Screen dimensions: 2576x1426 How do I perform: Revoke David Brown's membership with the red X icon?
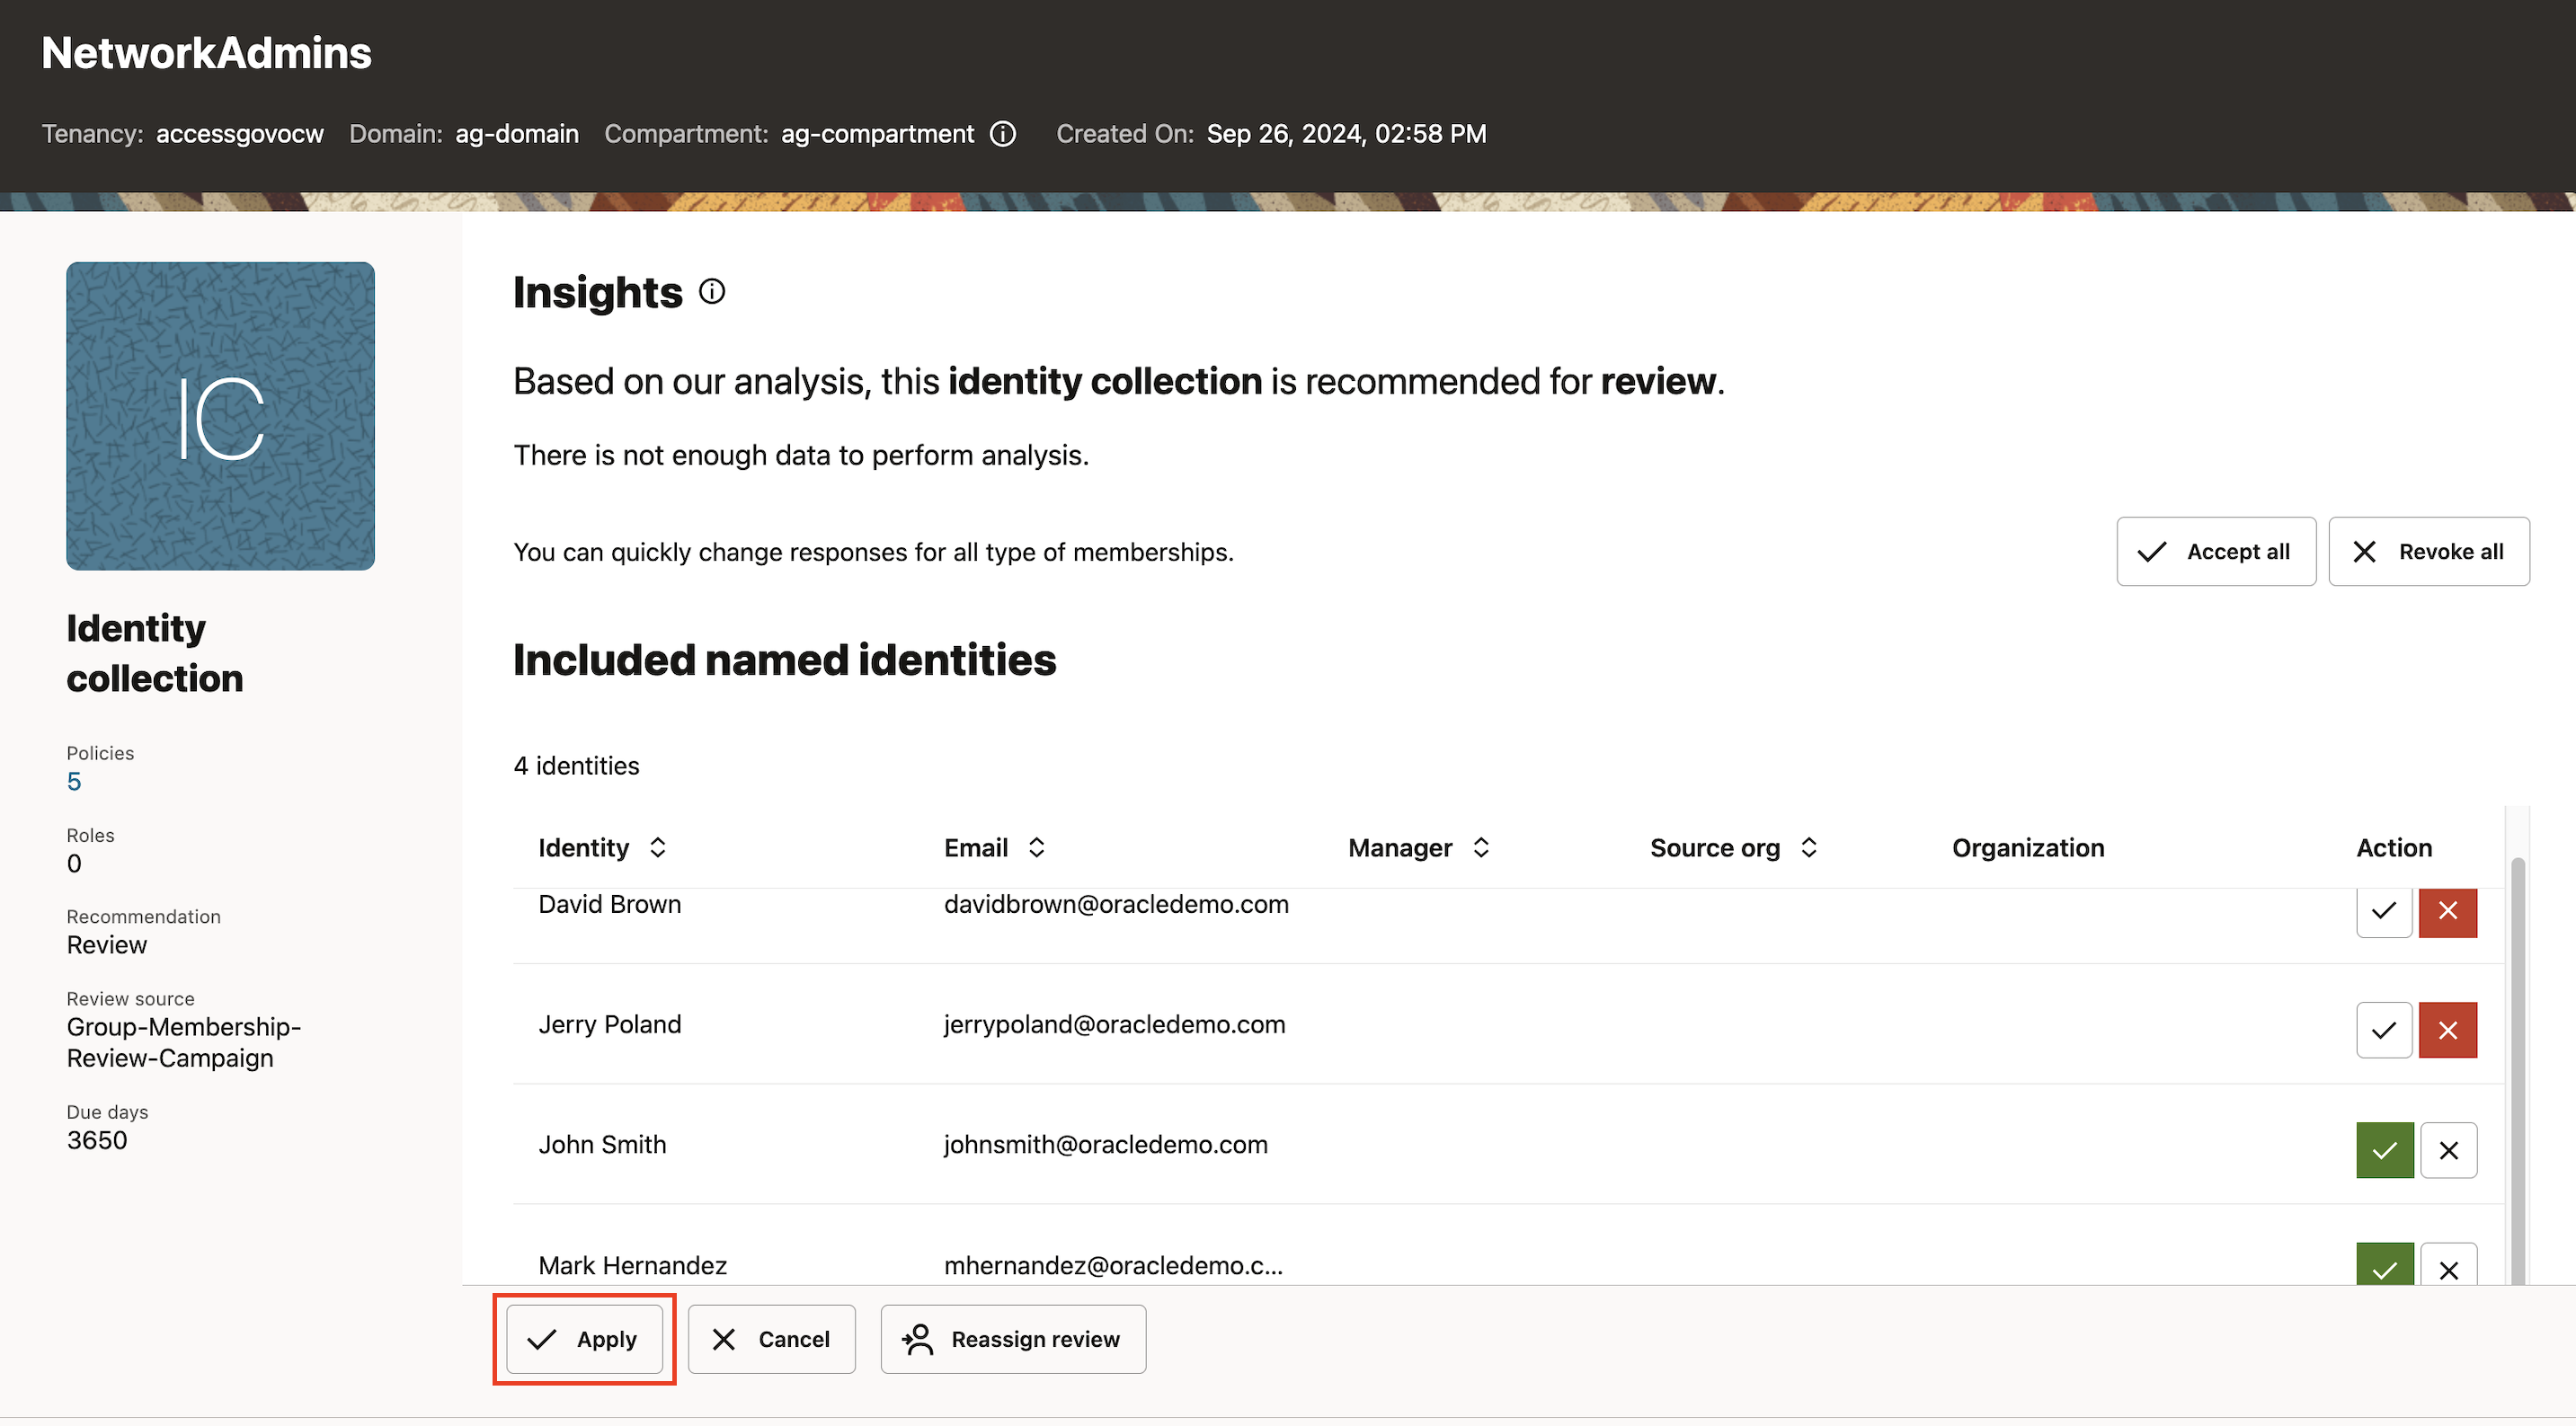[2448, 911]
